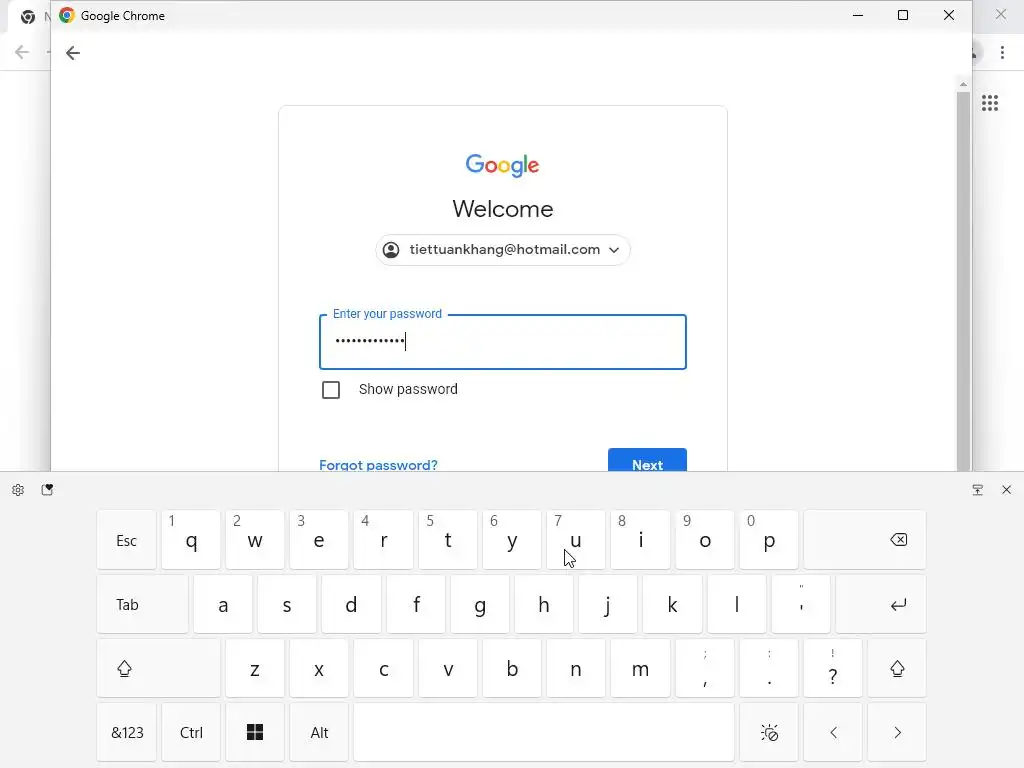Tap the u key
1024x768 pixels.
pyautogui.click(x=575, y=539)
